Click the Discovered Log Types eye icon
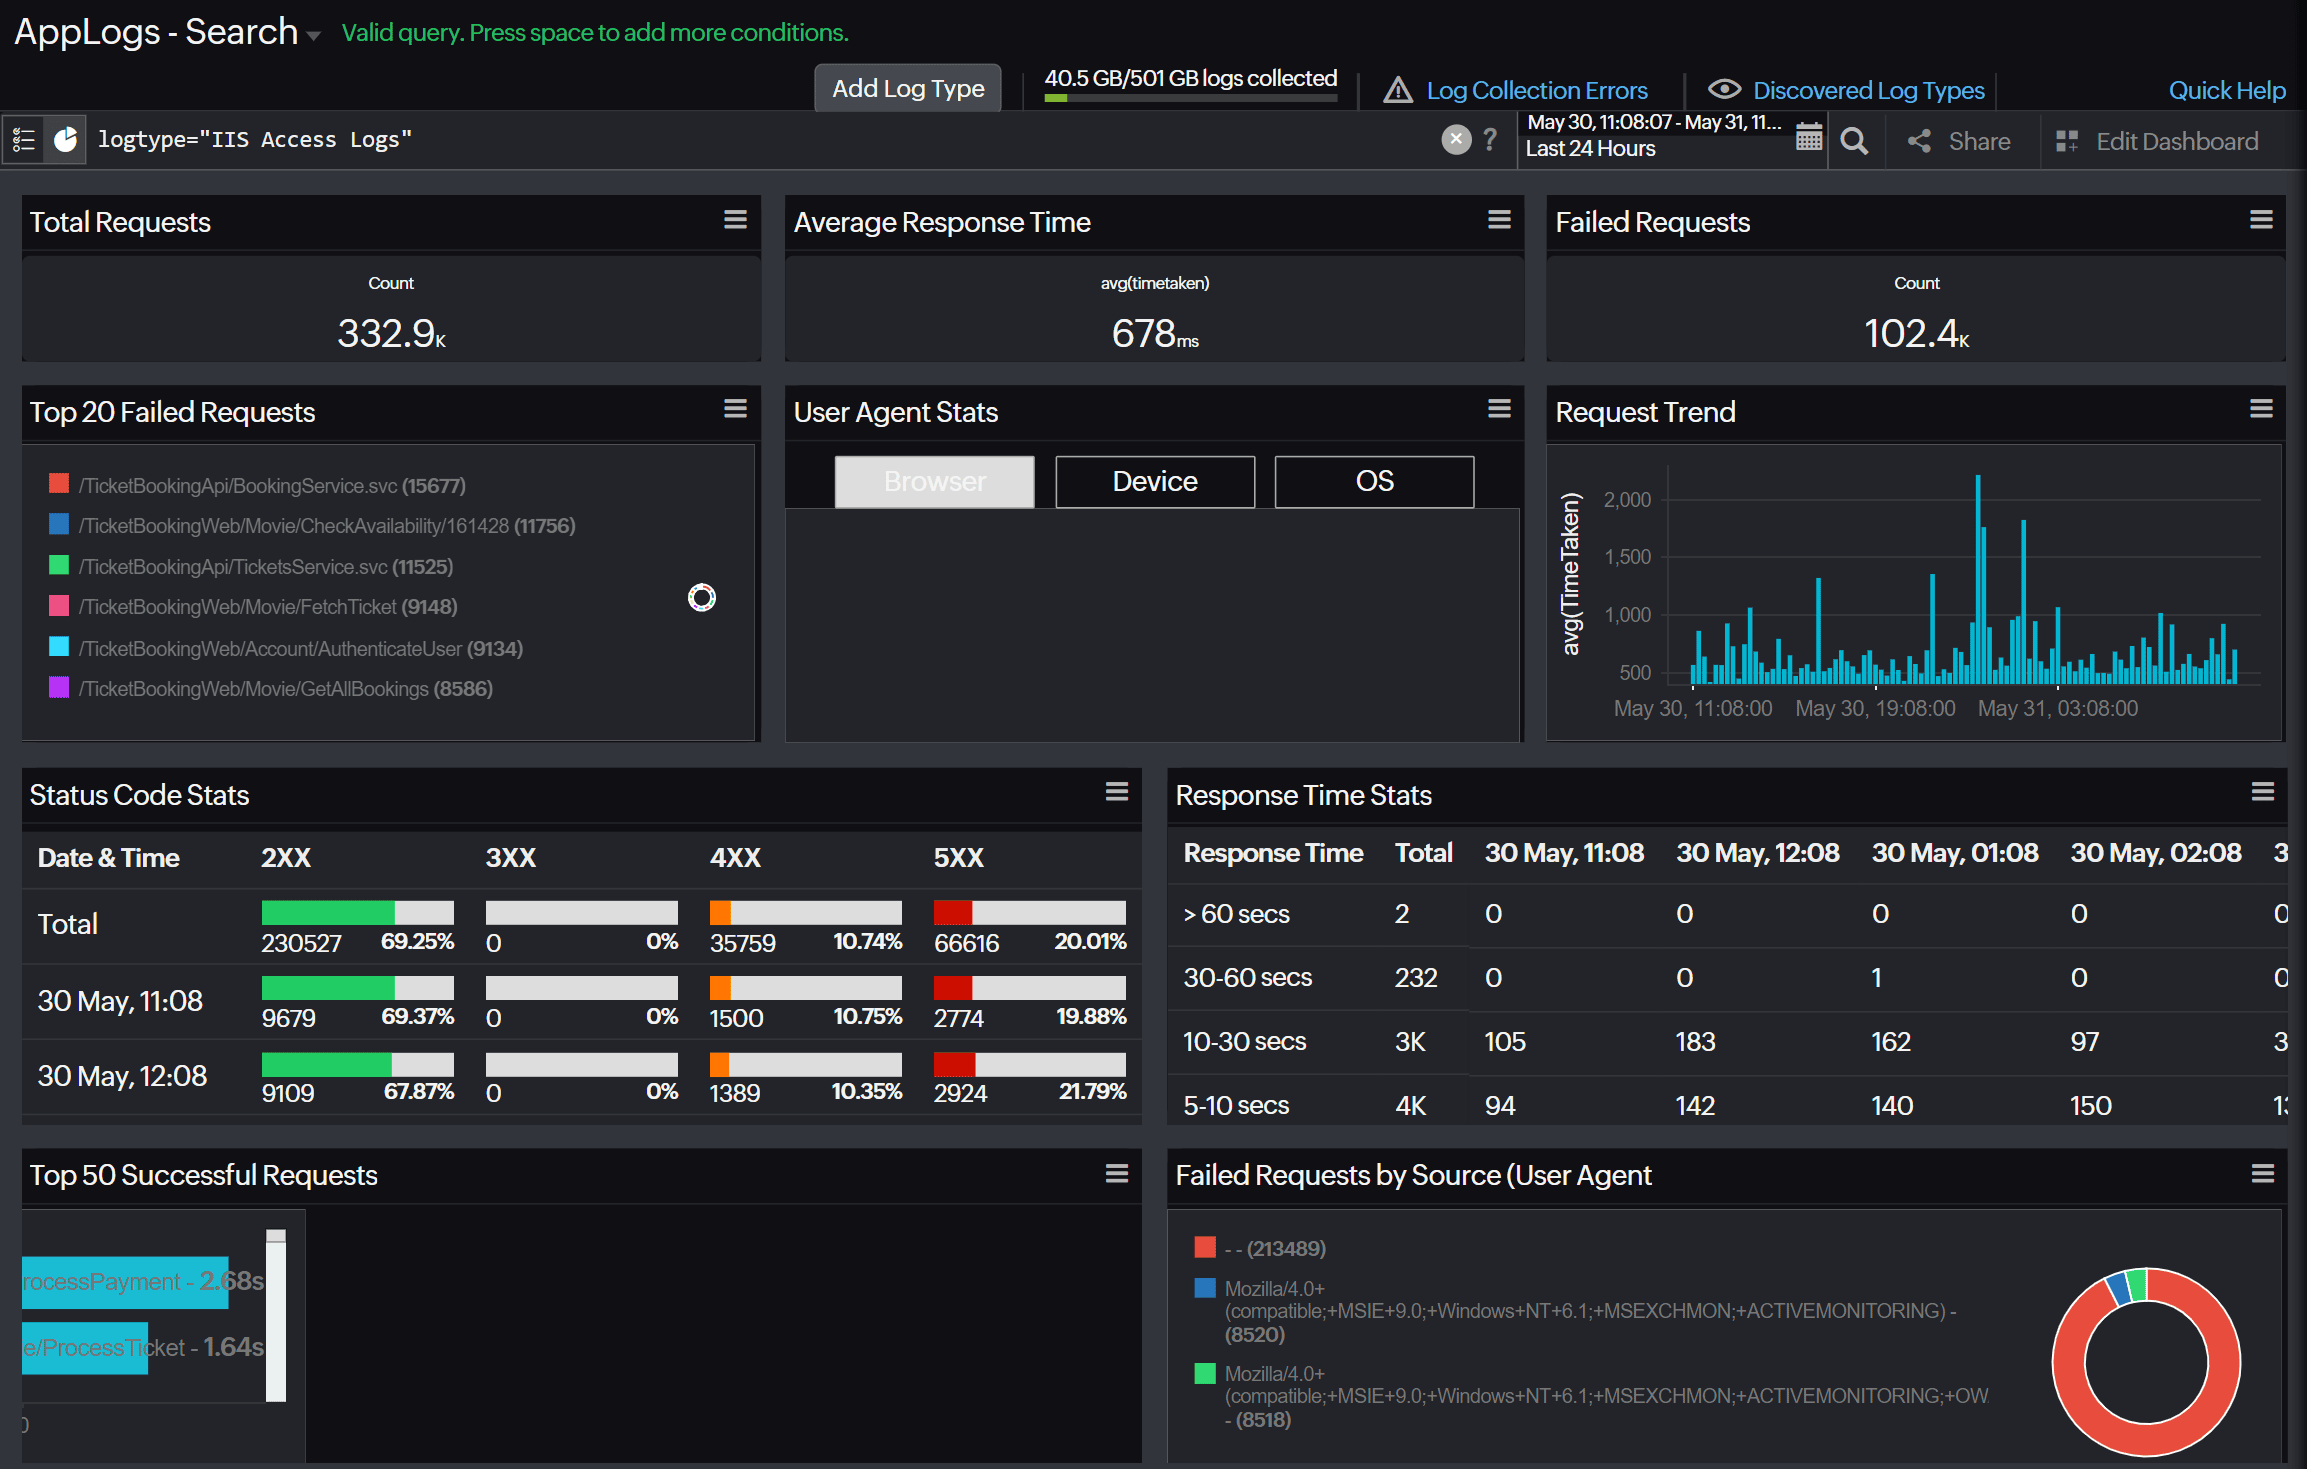This screenshot has width=2307, height=1469. click(1724, 89)
